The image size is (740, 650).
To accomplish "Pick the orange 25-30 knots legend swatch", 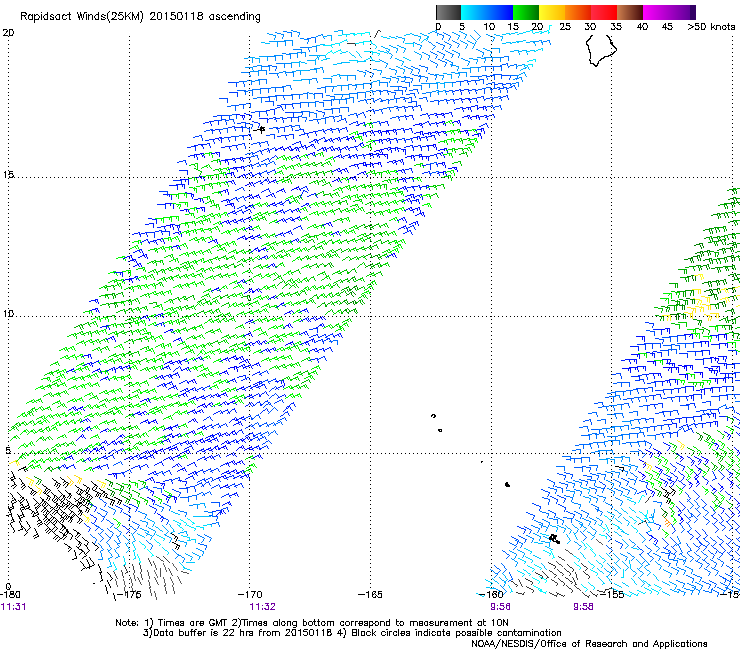I will 578,12.
